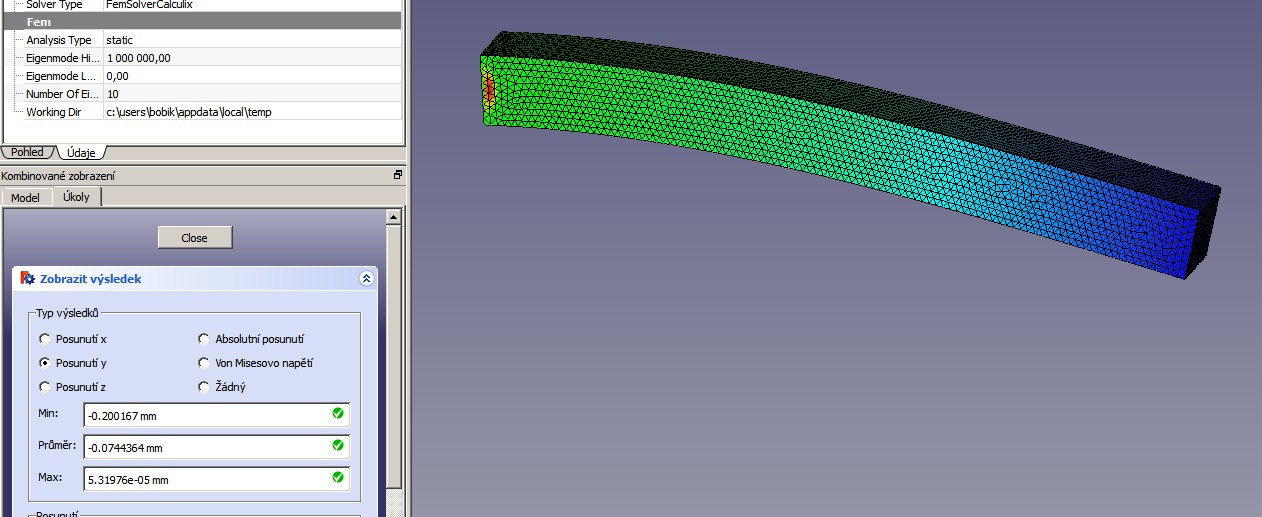This screenshot has height=517, width=1262.
Task: Click the scroll up arrow in the task panel
Action: point(394,217)
